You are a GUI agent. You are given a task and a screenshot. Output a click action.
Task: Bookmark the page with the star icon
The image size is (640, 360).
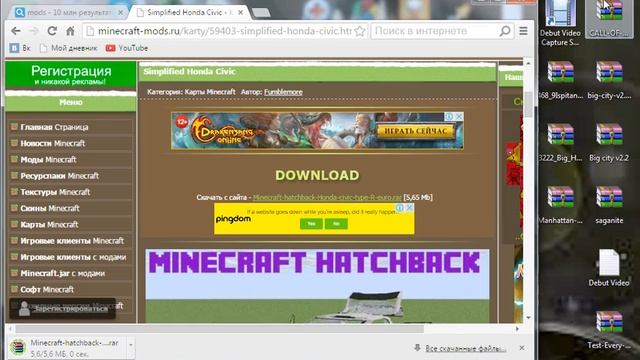[360, 31]
